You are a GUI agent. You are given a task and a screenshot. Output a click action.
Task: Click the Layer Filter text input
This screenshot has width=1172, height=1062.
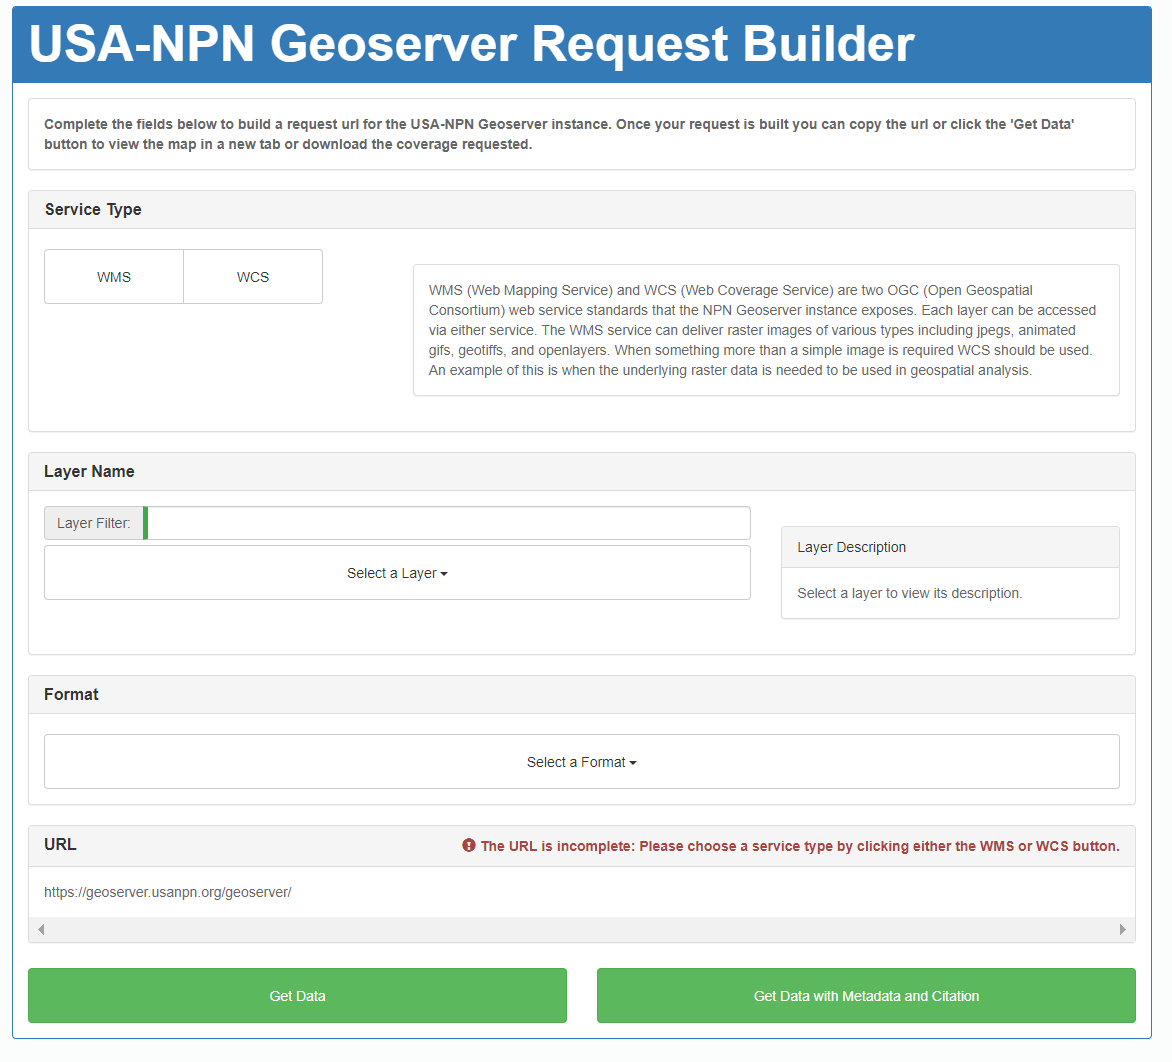pos(448,523)
